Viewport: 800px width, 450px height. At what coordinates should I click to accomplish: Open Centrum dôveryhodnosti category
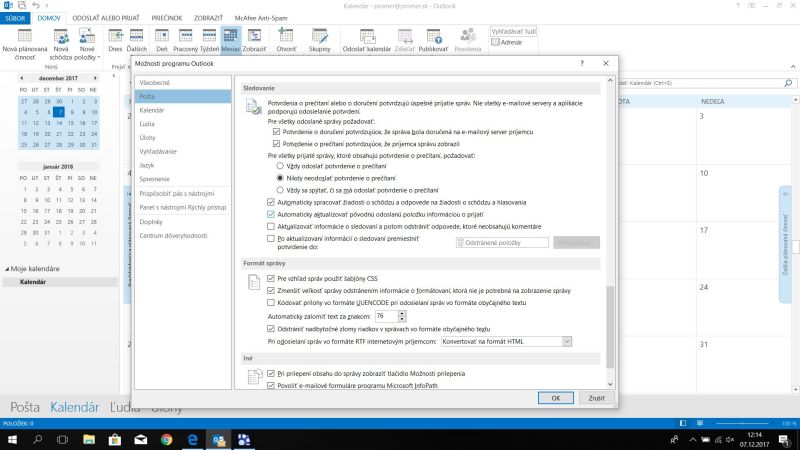[x=183, y=236]
